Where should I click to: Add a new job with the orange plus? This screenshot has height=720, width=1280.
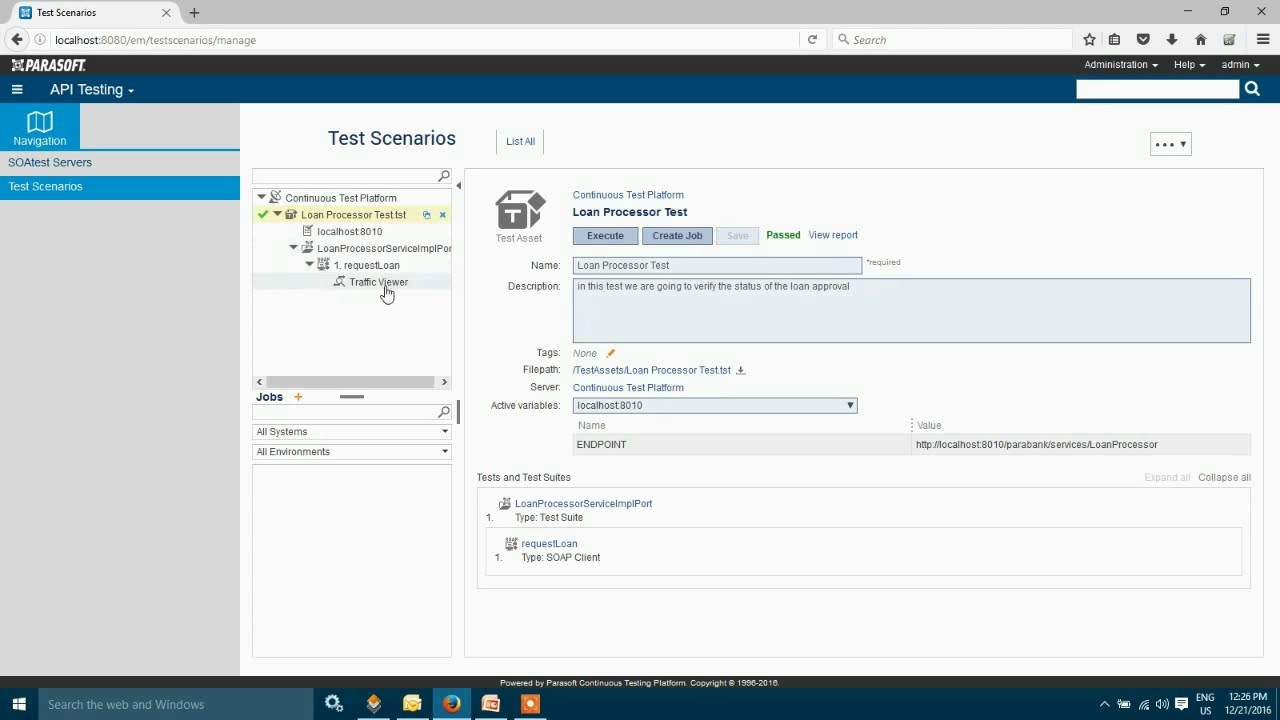click(x=298, y=397)
